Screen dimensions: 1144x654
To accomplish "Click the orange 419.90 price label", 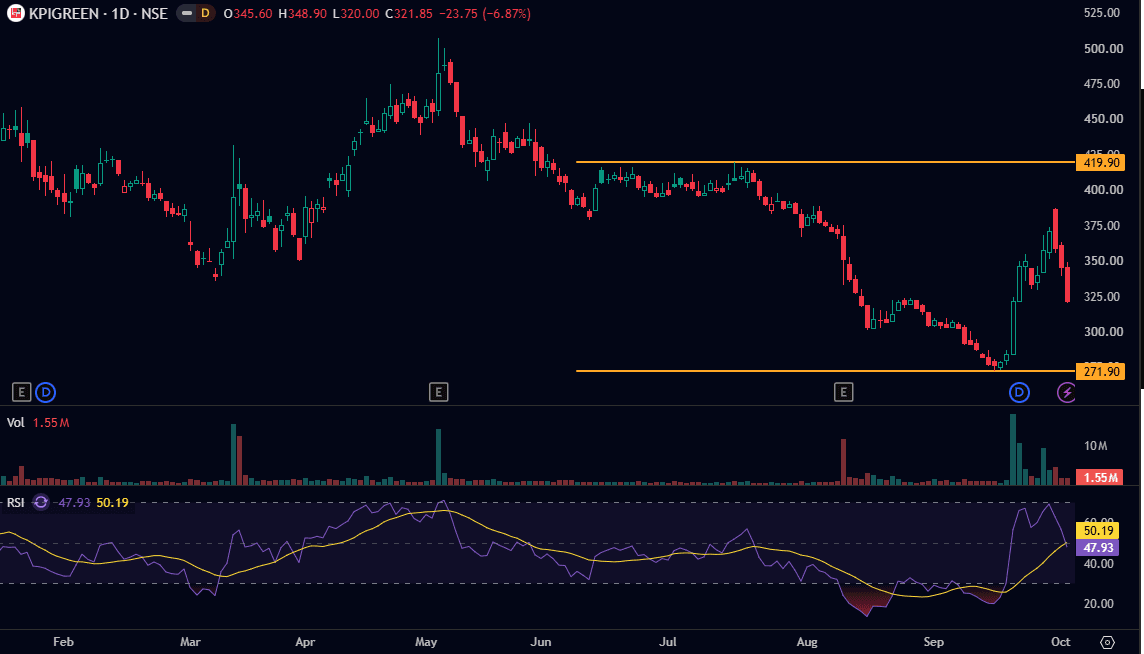I will [x=1101, y=162].
